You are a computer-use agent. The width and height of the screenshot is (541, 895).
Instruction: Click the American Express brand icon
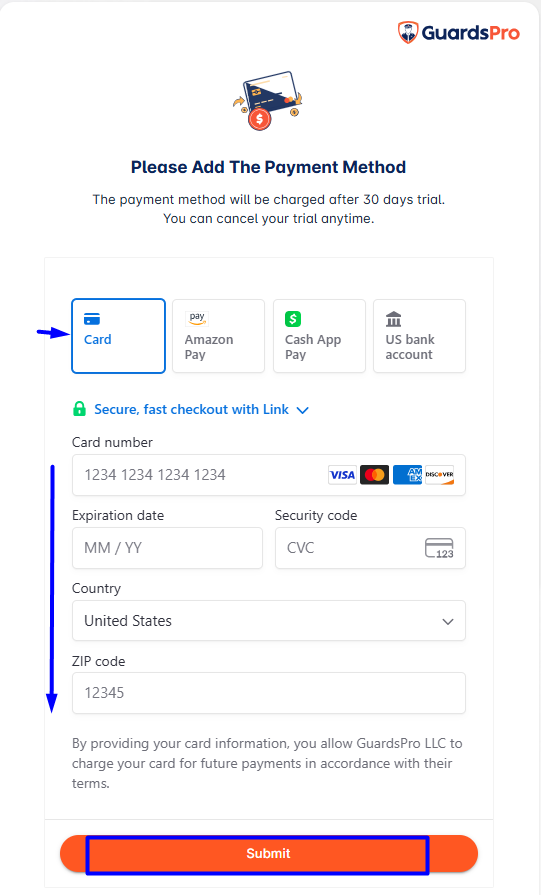(407, 475)
